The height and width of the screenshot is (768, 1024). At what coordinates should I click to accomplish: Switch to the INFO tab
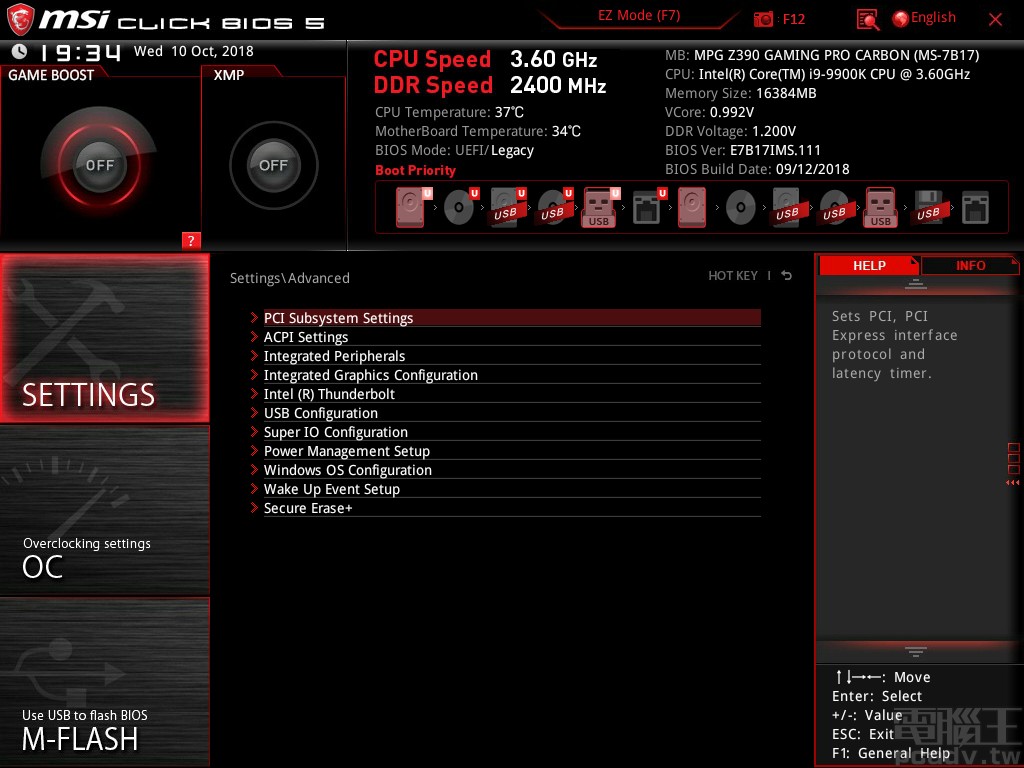point(970,265)
